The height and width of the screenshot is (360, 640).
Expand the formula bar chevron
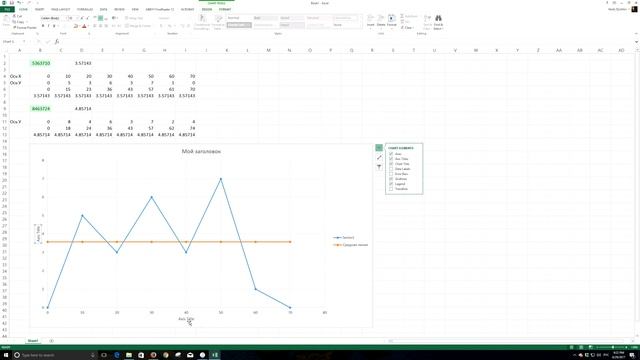636,42
